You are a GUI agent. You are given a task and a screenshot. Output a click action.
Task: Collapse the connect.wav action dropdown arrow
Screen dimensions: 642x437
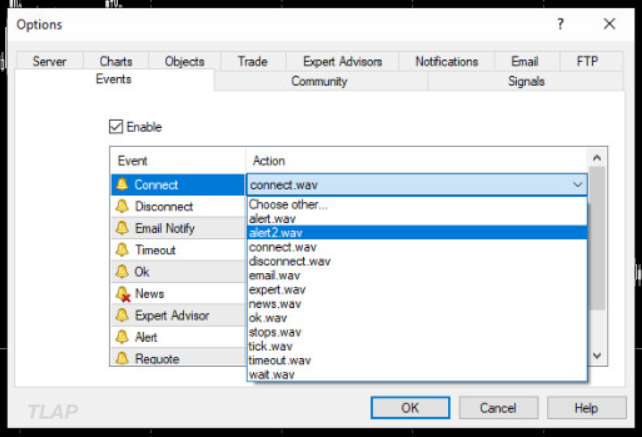pos(578,185)
